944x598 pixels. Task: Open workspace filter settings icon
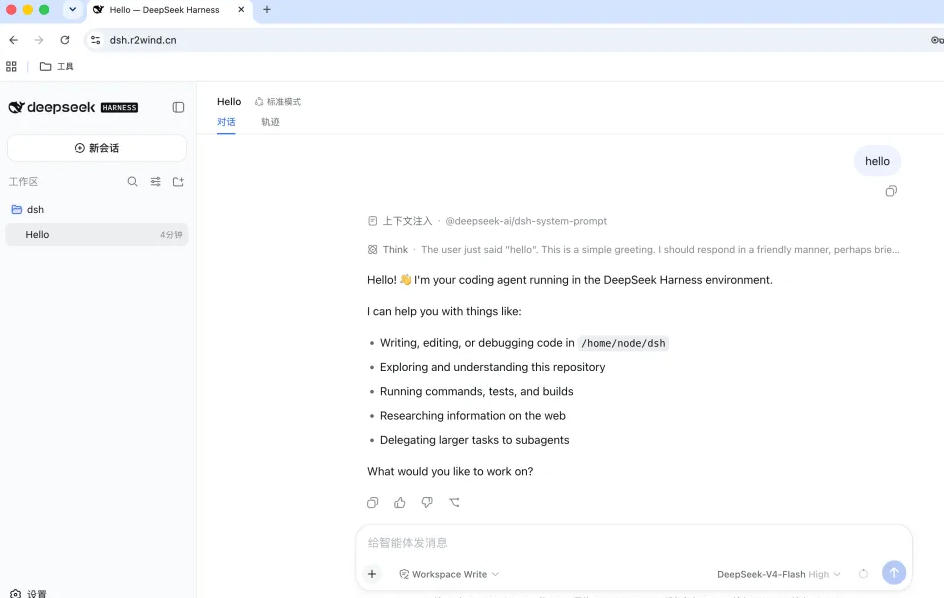click(155, 182)
